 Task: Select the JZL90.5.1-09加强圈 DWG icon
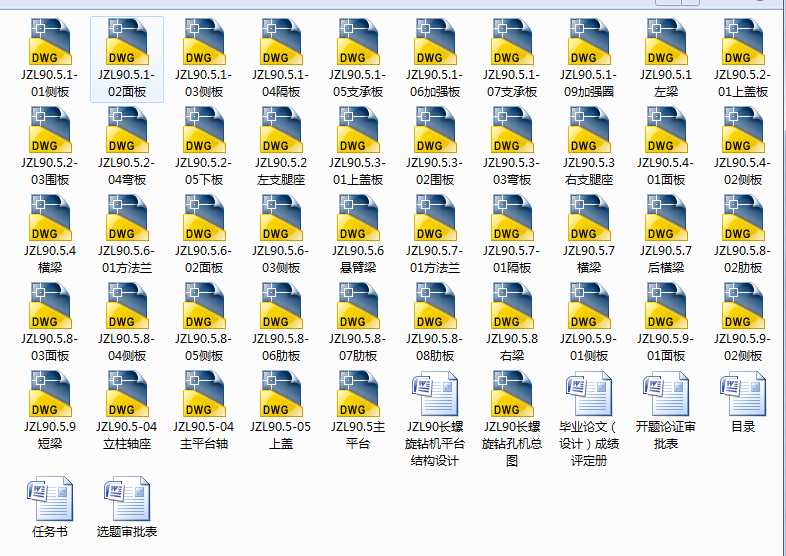[x=589, y=42]
